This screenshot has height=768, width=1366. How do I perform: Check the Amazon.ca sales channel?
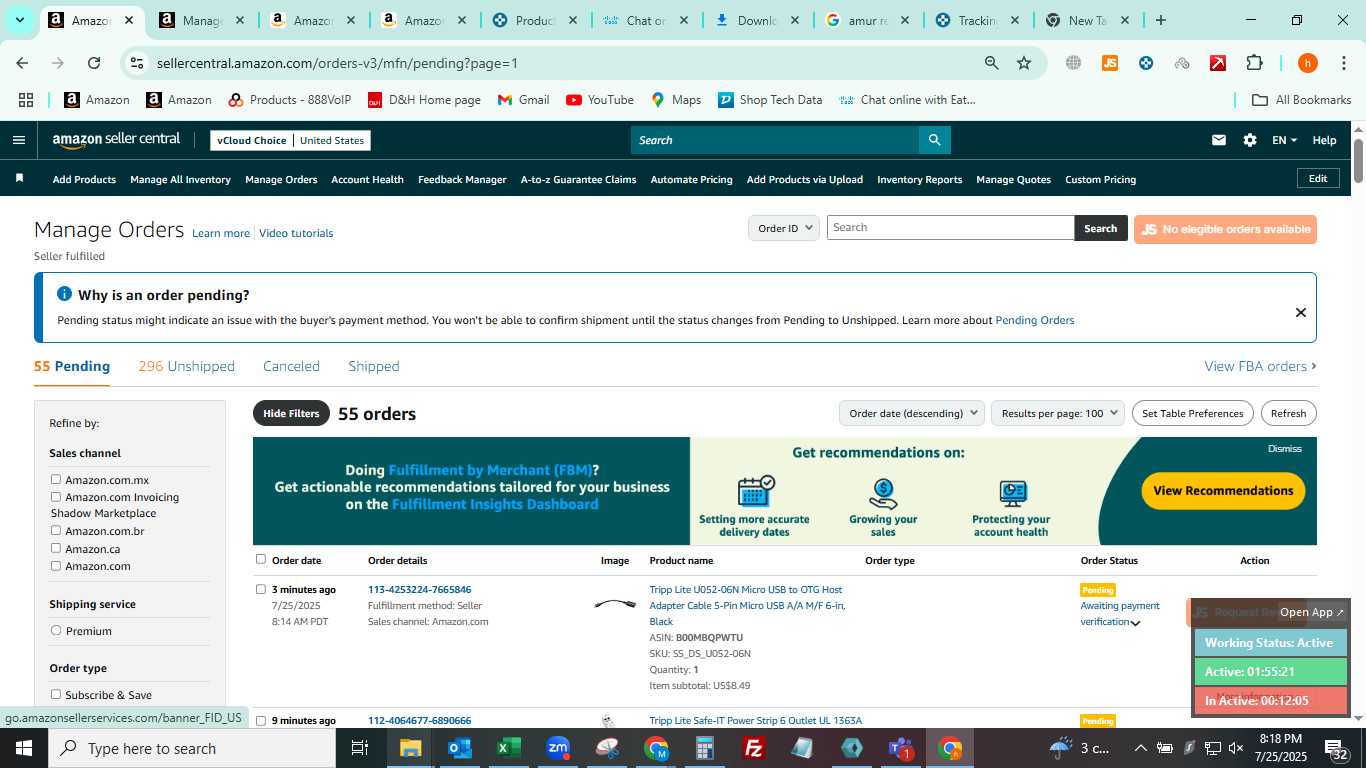point(56,548)
